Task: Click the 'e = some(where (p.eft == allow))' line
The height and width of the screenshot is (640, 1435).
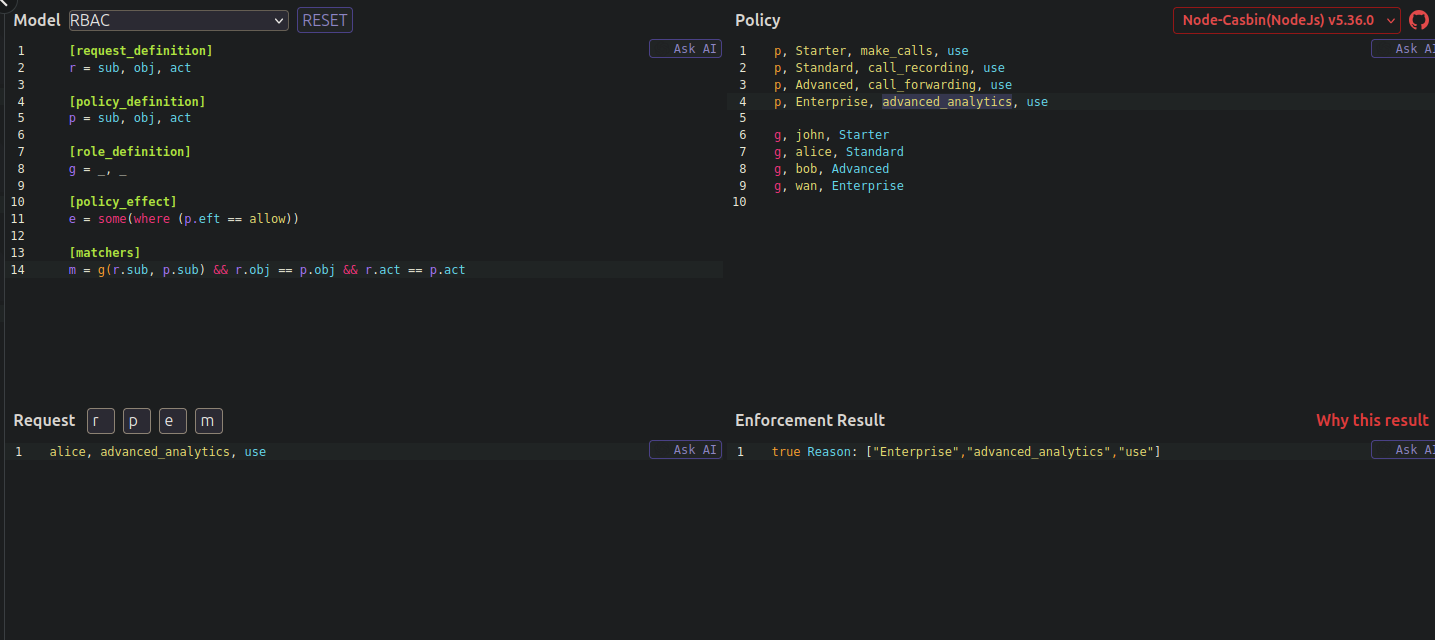Action: point(184,218)
